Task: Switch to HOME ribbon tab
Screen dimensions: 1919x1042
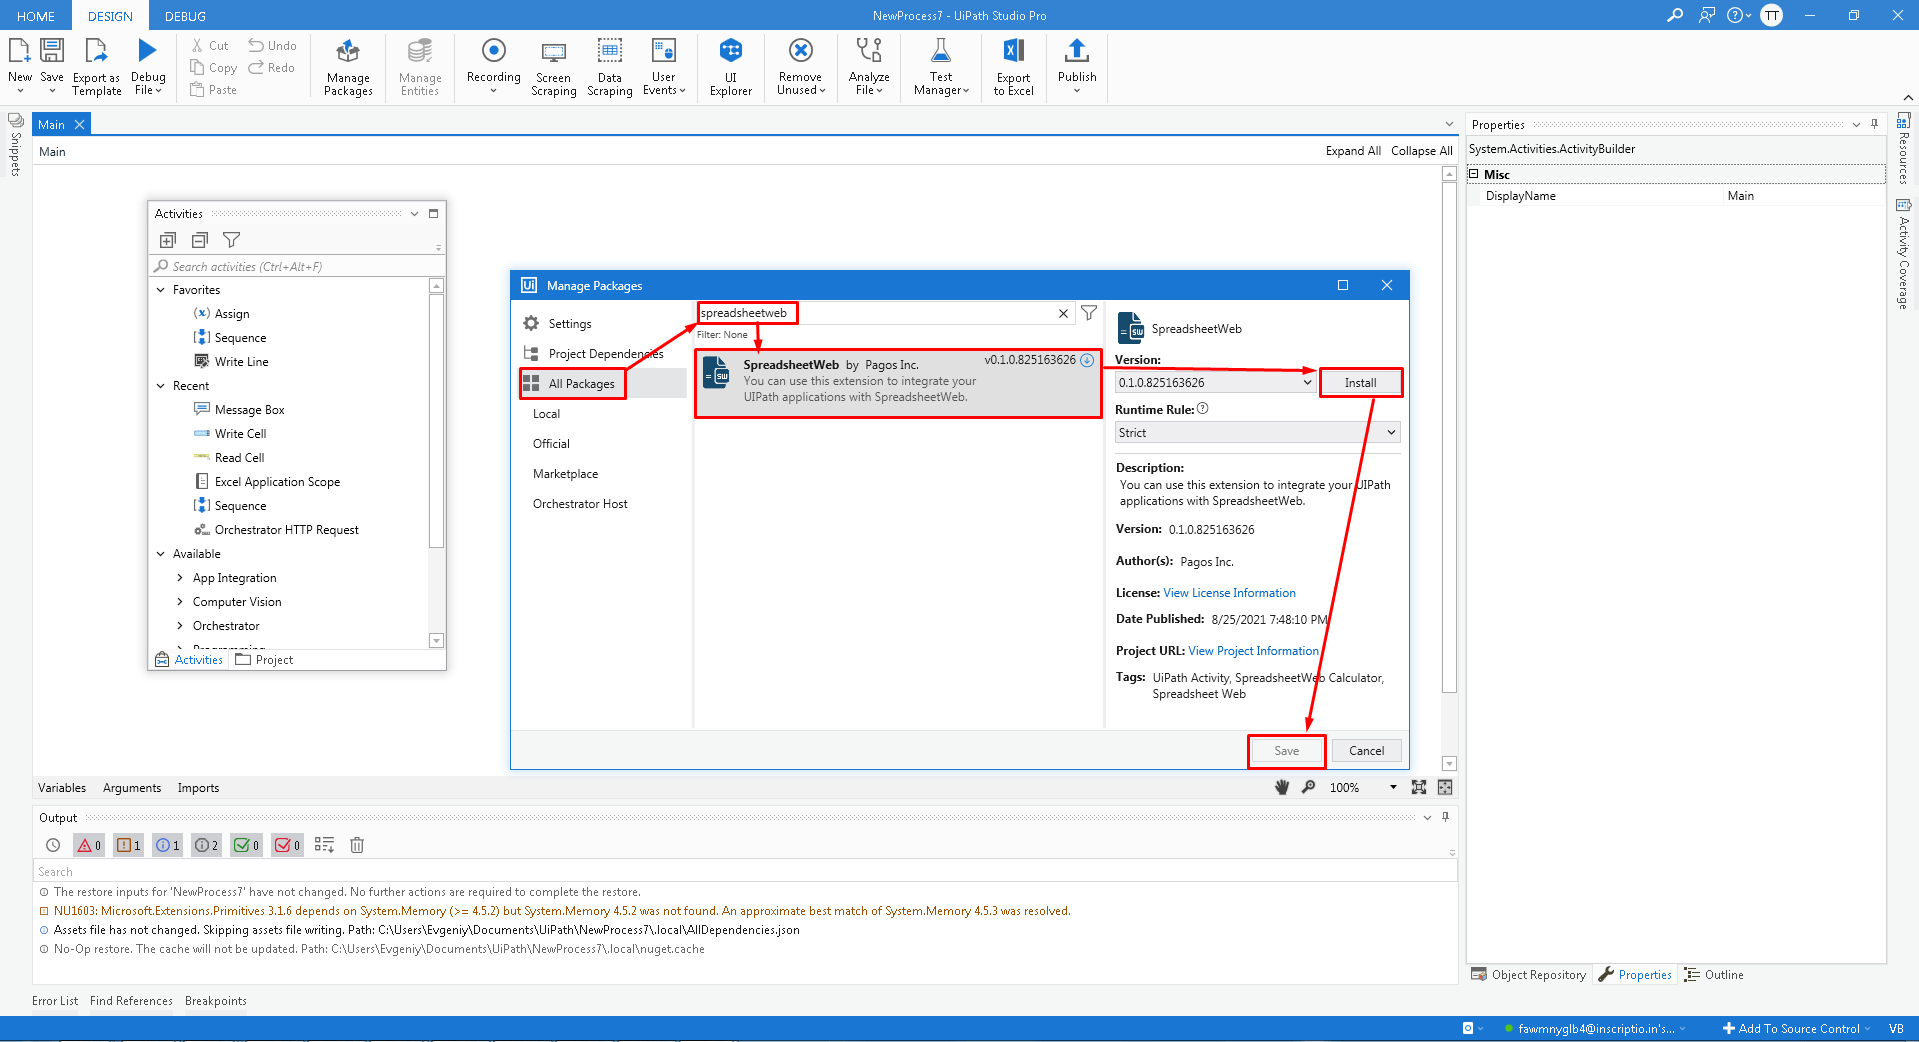Action: [36, 16]
